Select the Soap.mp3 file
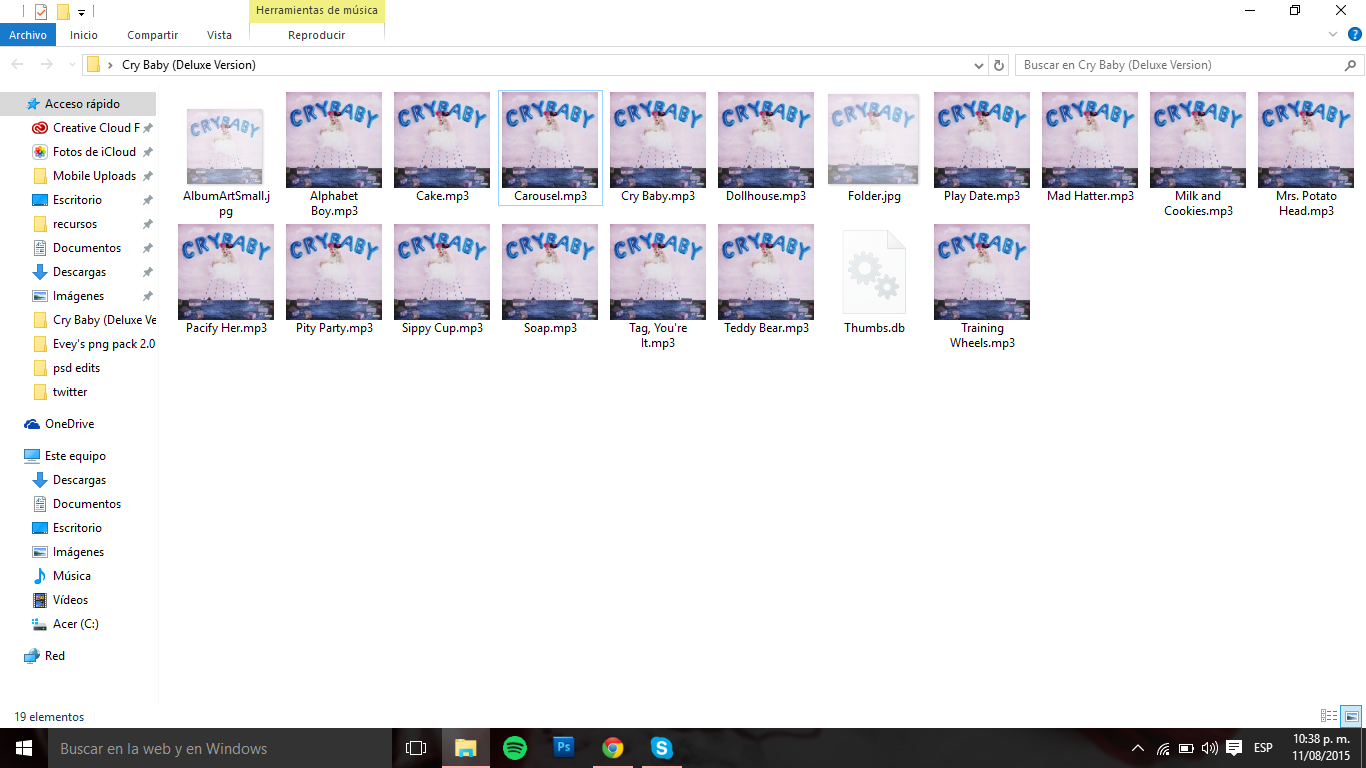 550,280
